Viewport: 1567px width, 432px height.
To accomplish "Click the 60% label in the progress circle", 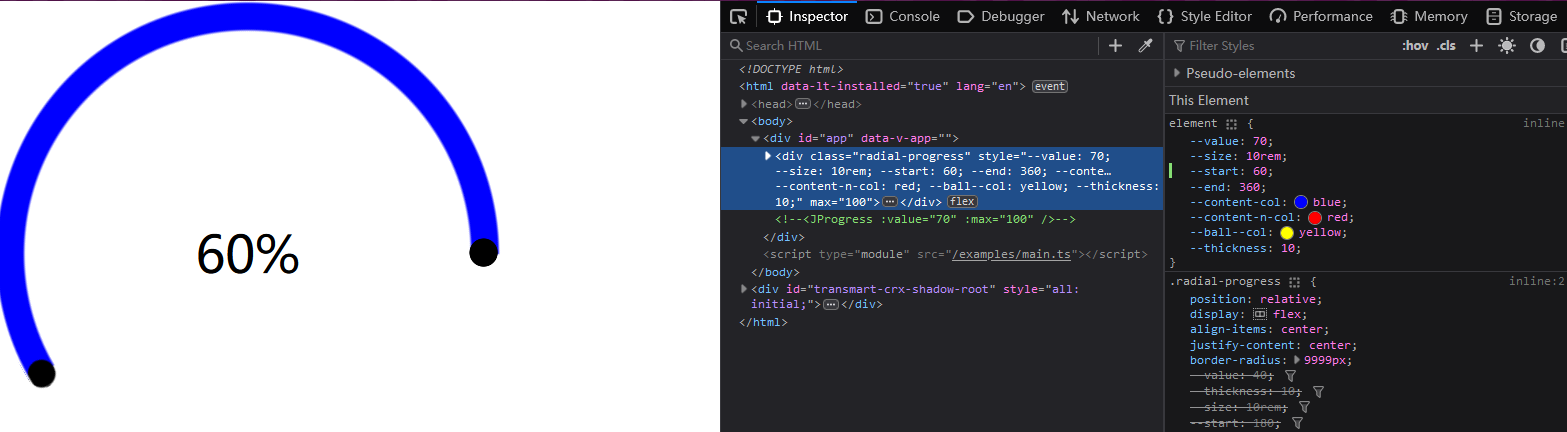I will (248, 254).
